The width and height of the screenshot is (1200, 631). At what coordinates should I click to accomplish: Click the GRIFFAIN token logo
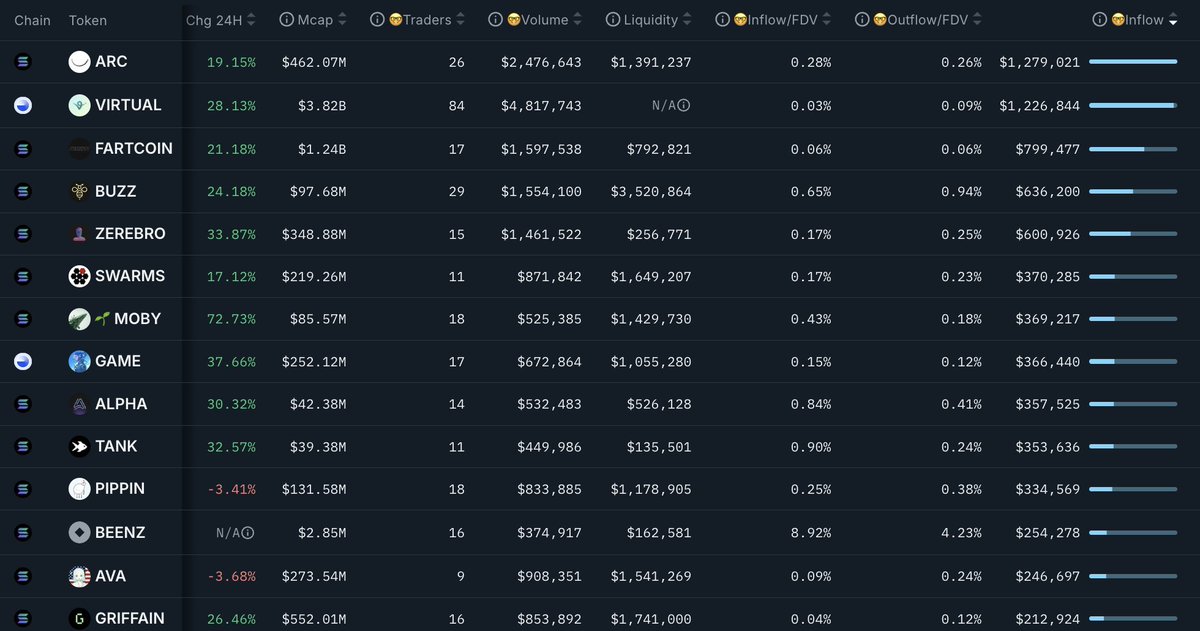(x=79, y=618)
